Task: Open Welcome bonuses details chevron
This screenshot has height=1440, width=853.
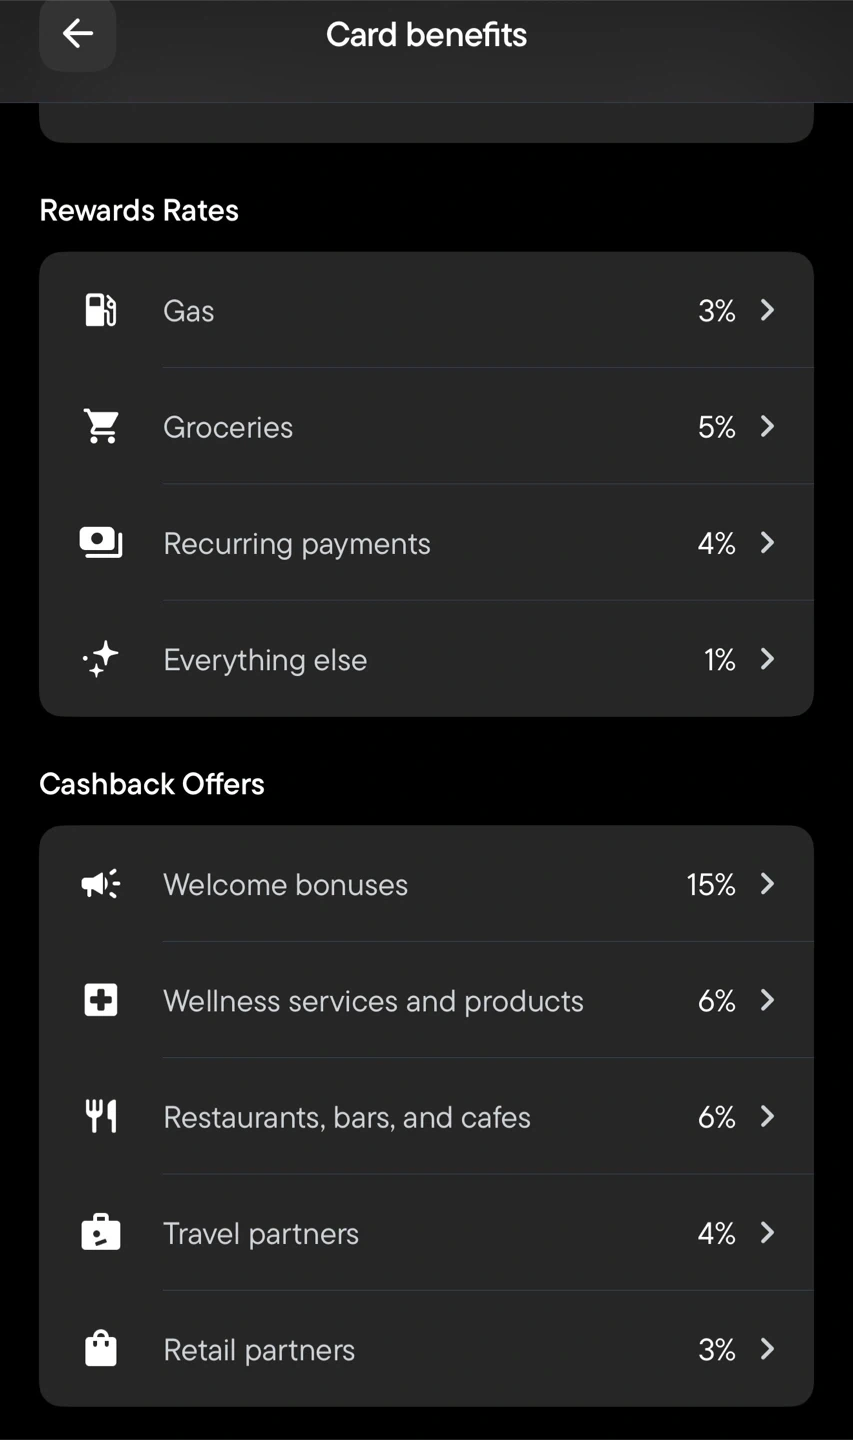Action: coord(767,884)
